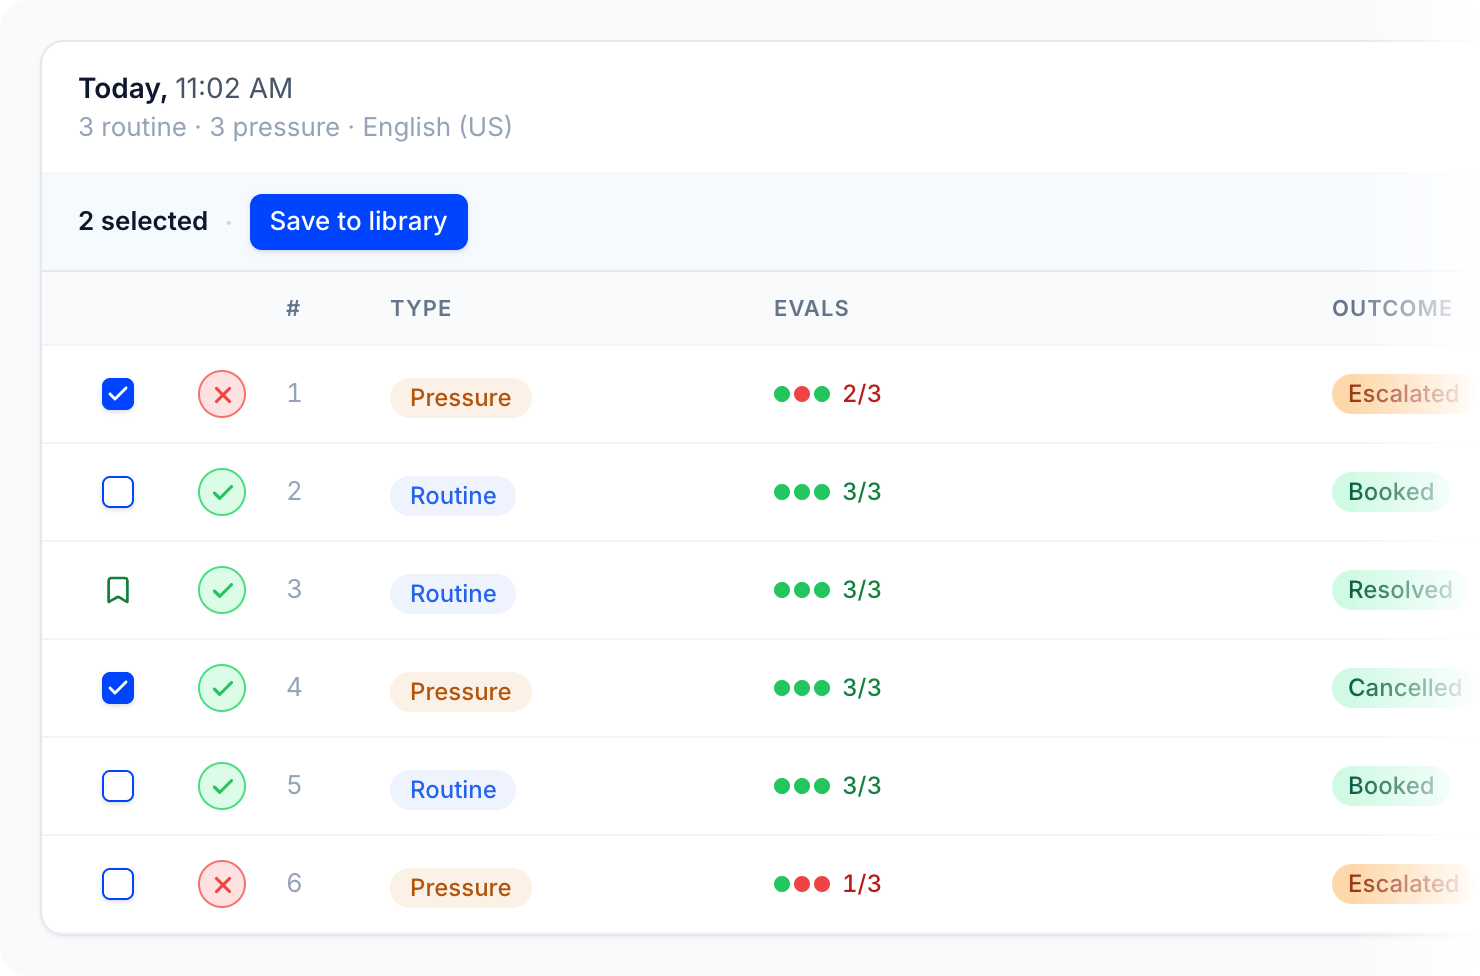
Task: Click the EVALS column header
Action: coord(811,308)
